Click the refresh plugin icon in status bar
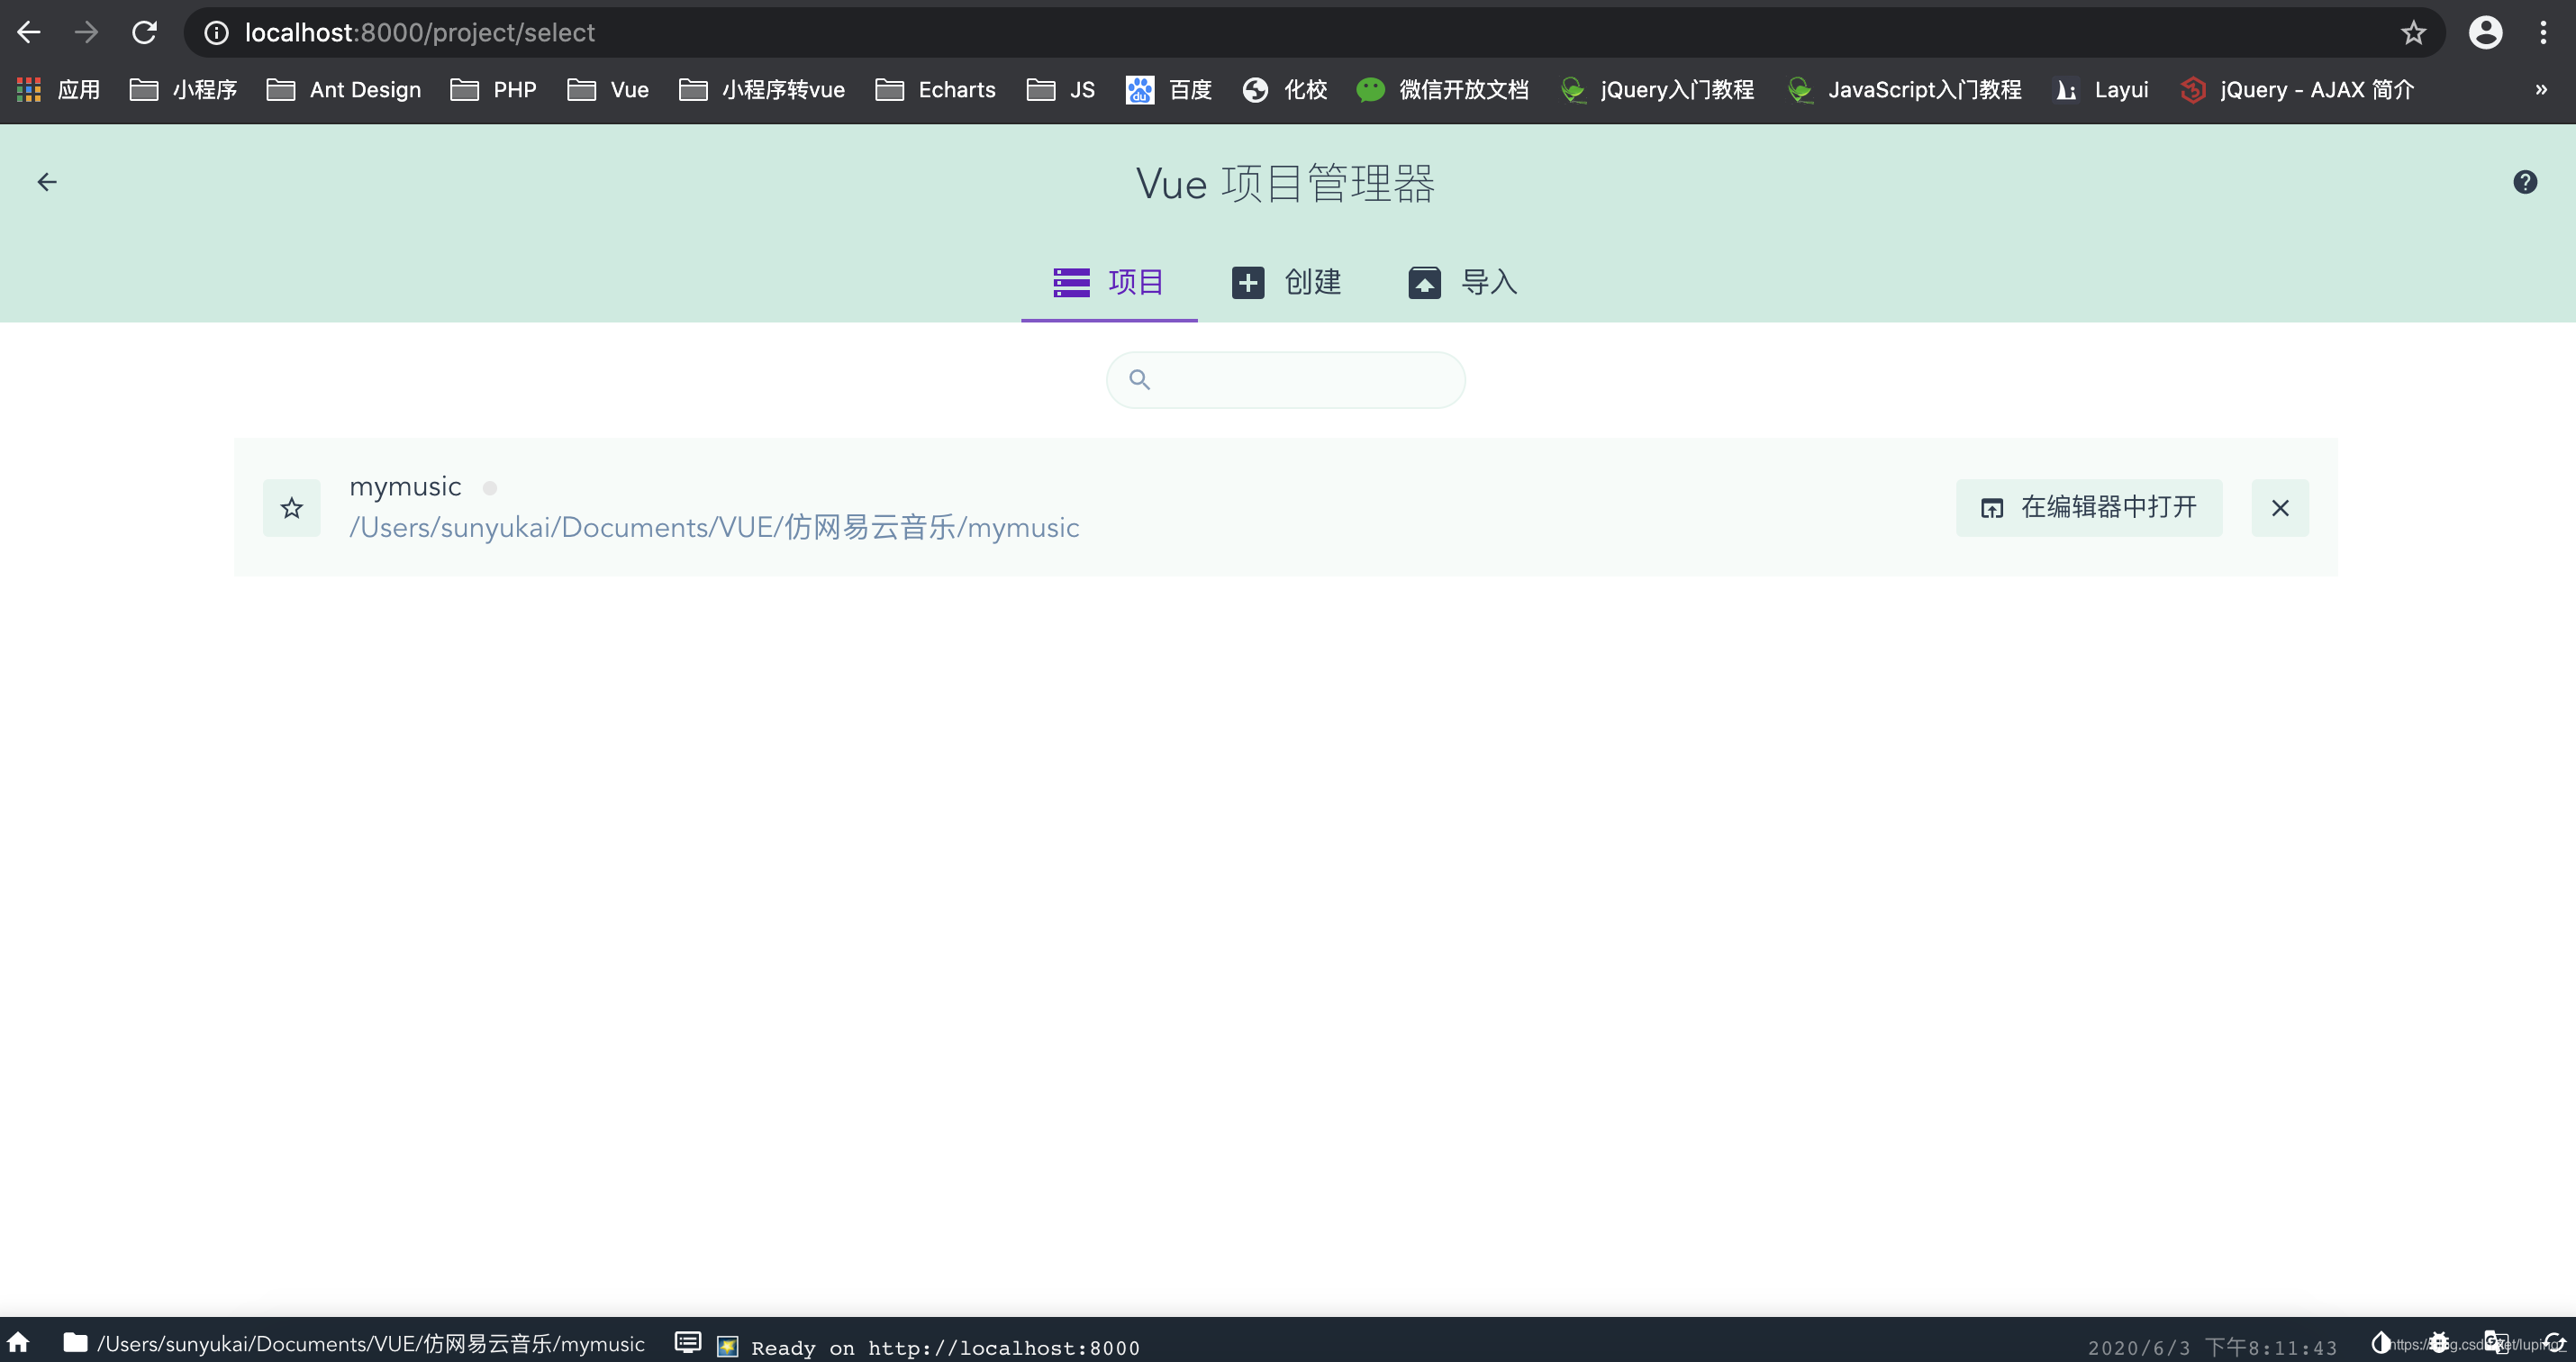2576x1362 pixels. 2554,1342
